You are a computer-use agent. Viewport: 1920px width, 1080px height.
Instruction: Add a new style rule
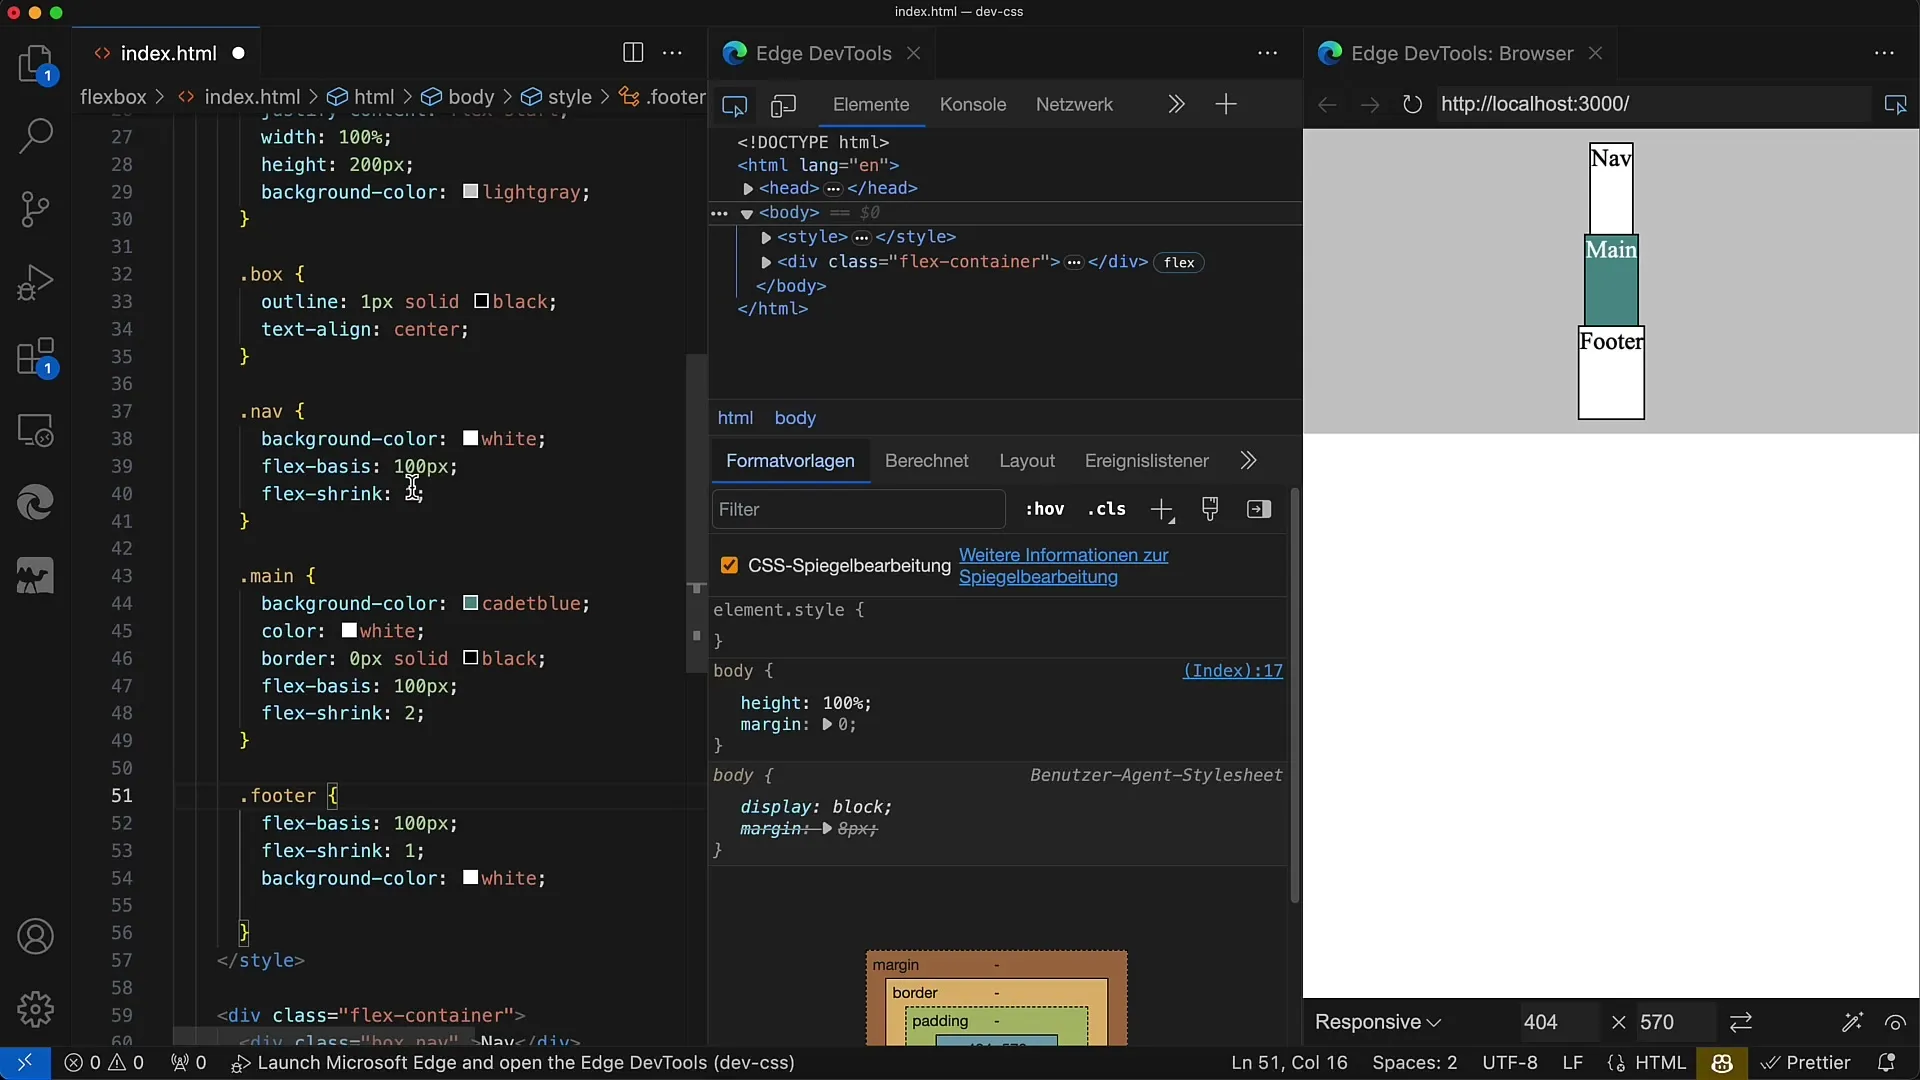pyautogui.click(x=1162, y=510)
